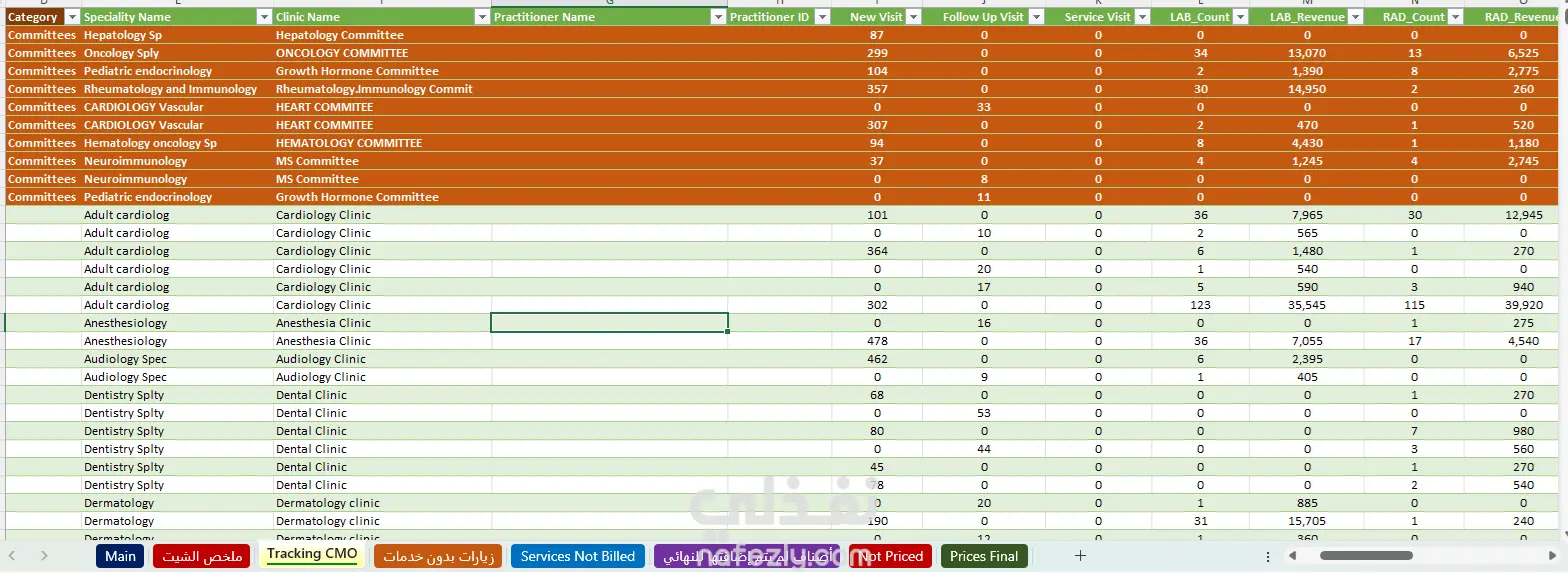Viewport: 1568px width, 573px height.
Task: Select the LAB_Revenue value 885
Action: coord(1307,503)
